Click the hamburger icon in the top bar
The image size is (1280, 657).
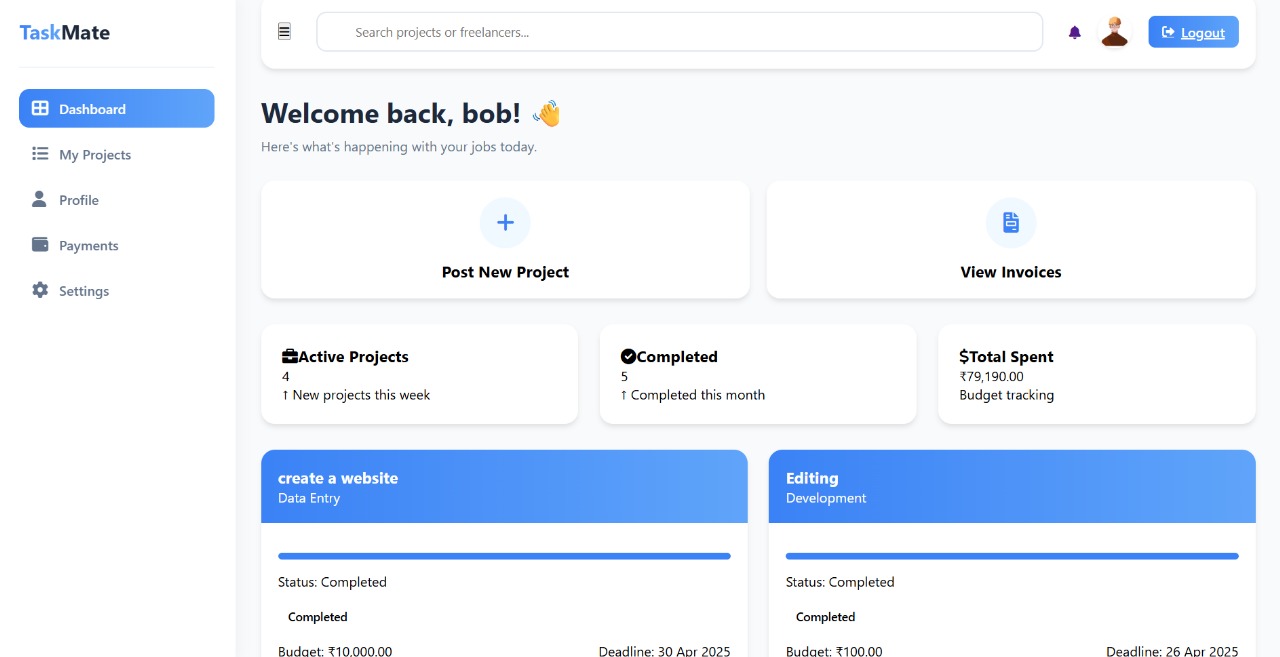point(284,31)
